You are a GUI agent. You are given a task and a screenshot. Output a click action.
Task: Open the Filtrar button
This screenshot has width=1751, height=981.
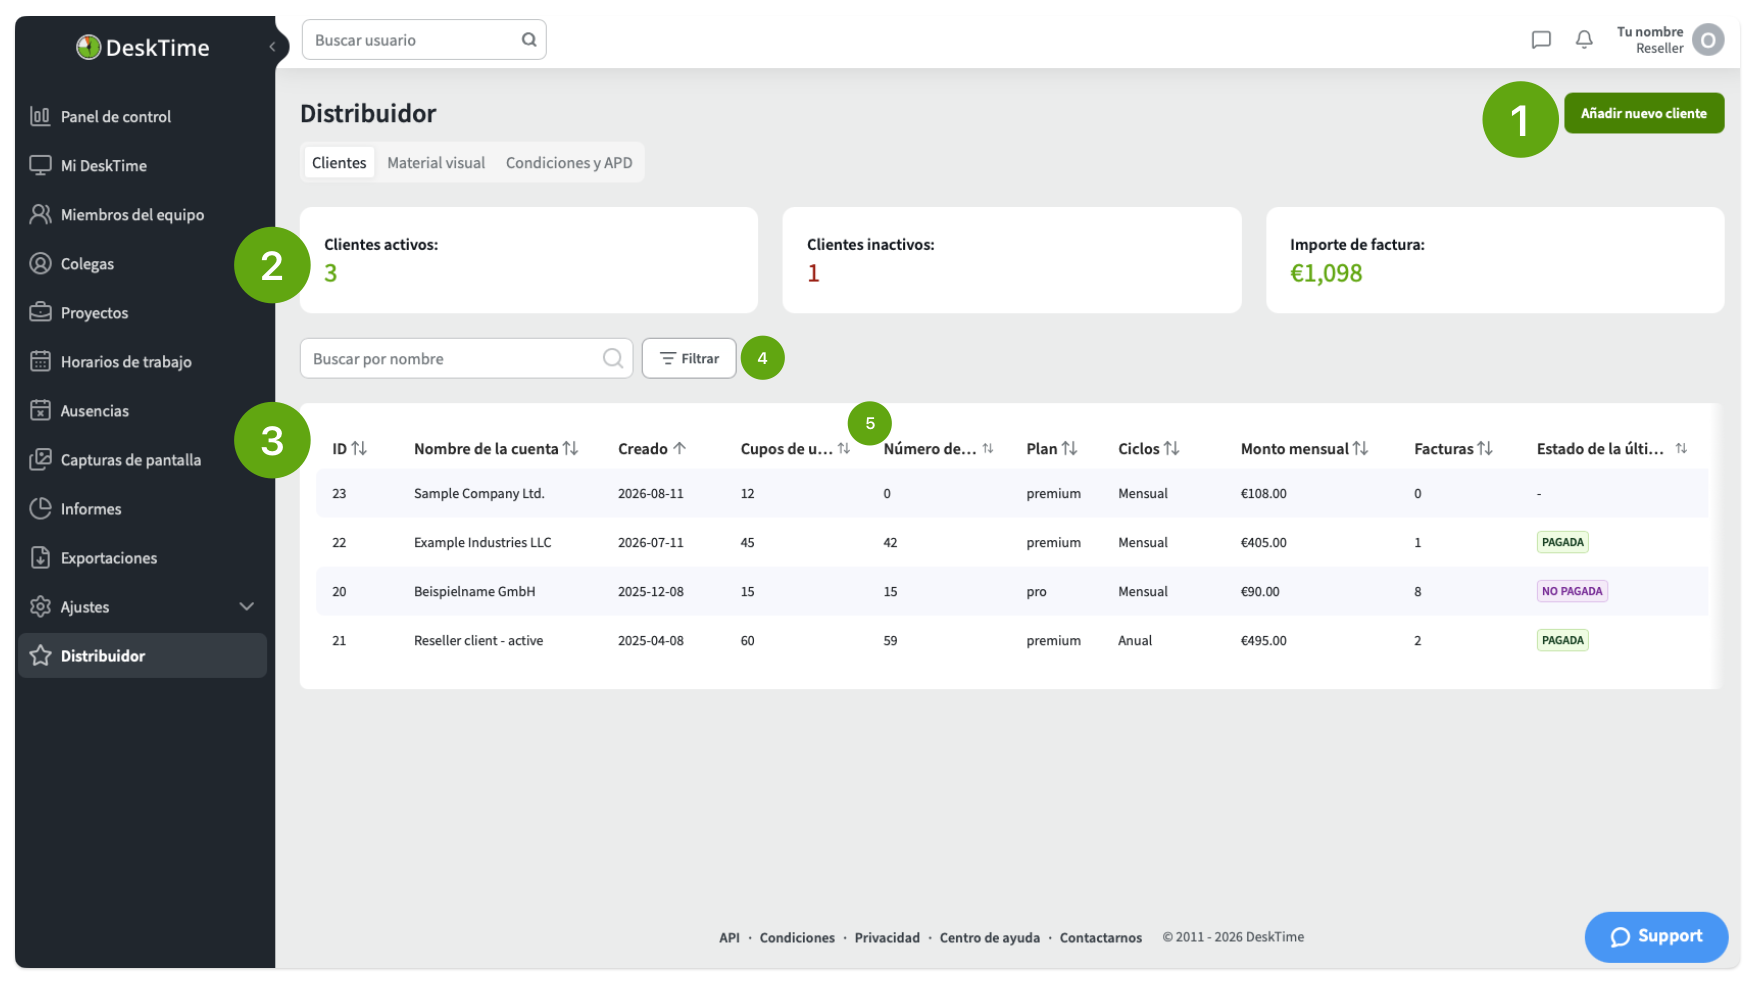pyautogui.click(x=689, y=358)
